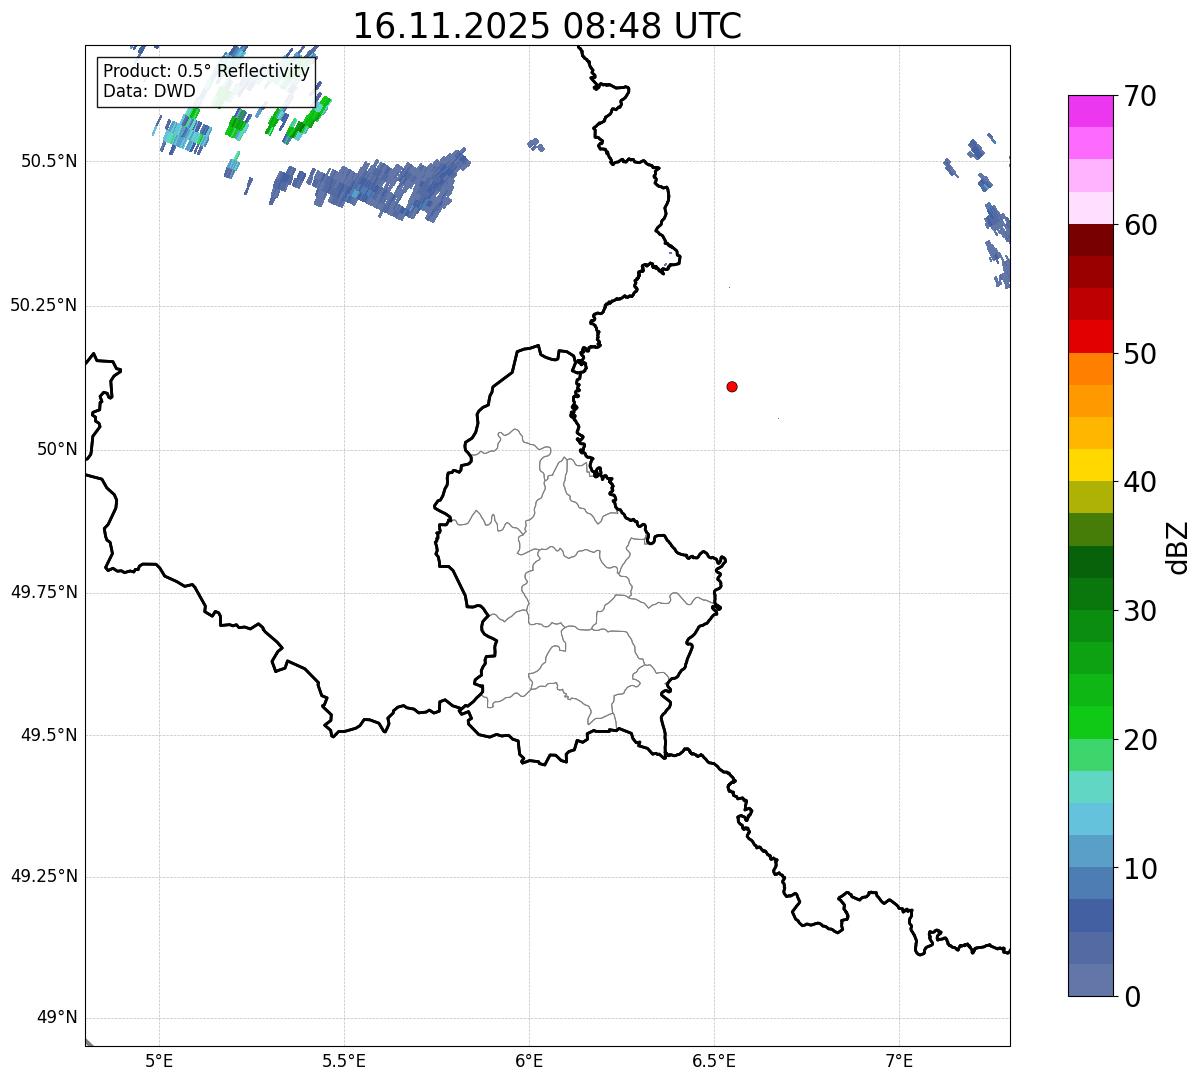Viewport: 1202px width, 1081px height.
Task: Click the bright green colorbar swatch above 20
Action: click(1090, 723)
